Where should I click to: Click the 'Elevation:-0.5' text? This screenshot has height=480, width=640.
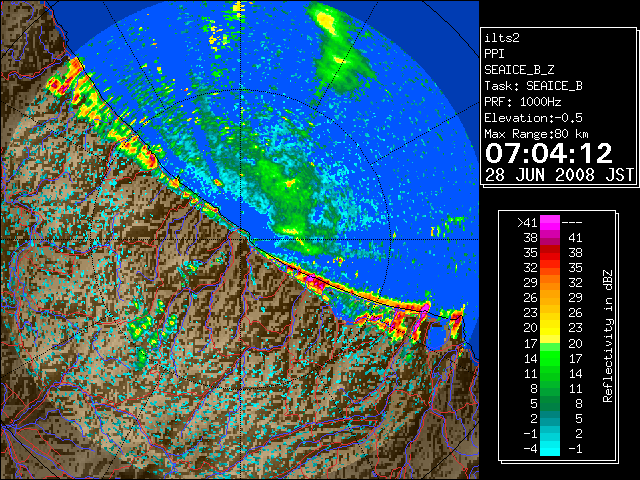(533, 118)
